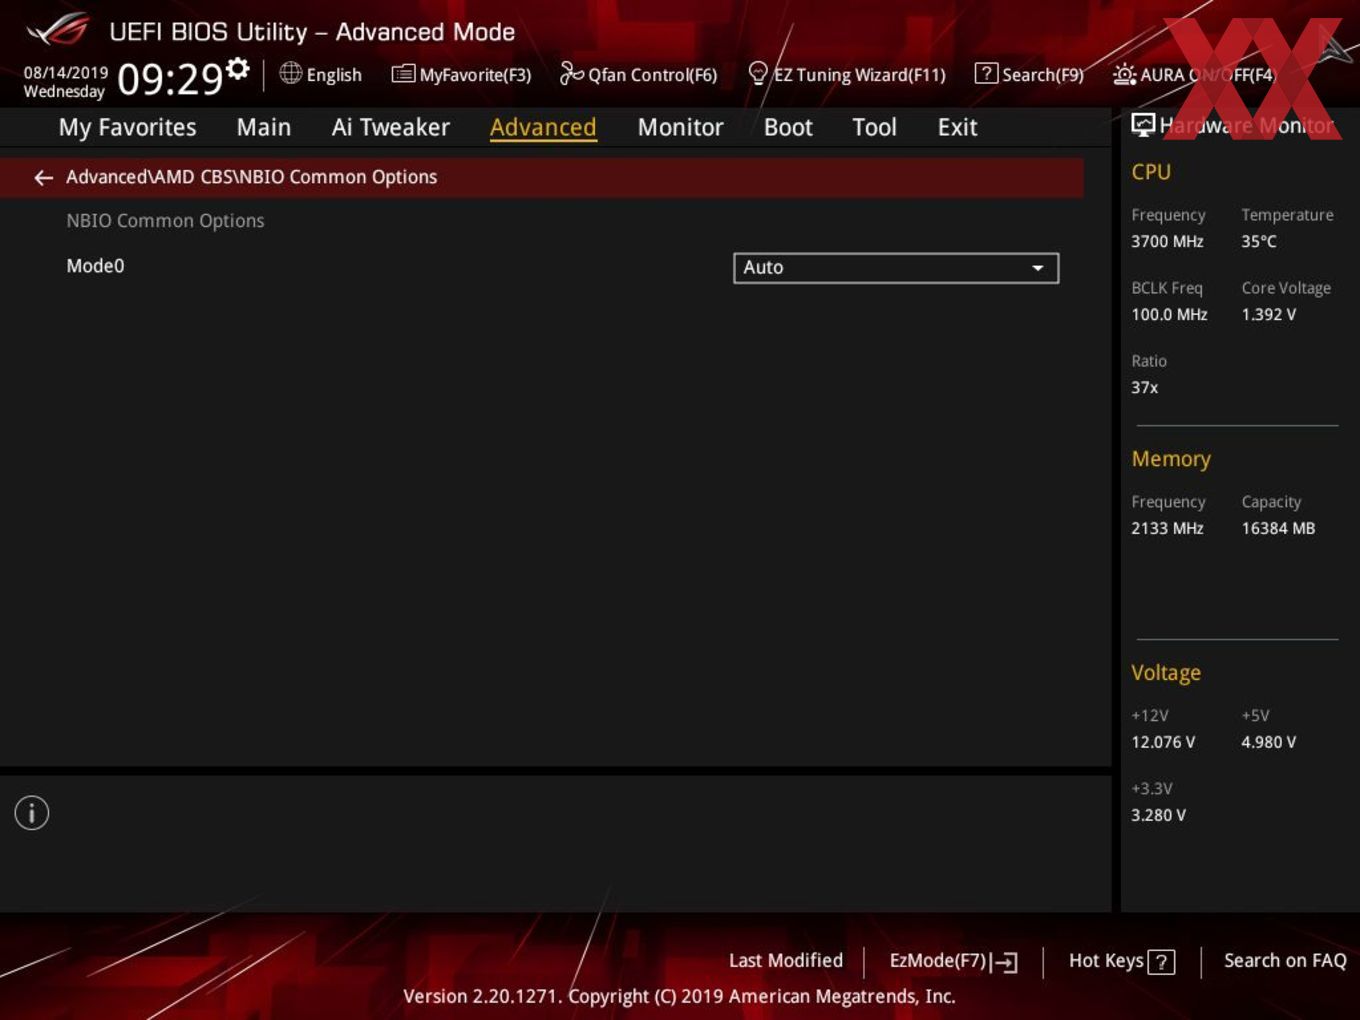Click the +3.3V value 3.280 V

1158,815
